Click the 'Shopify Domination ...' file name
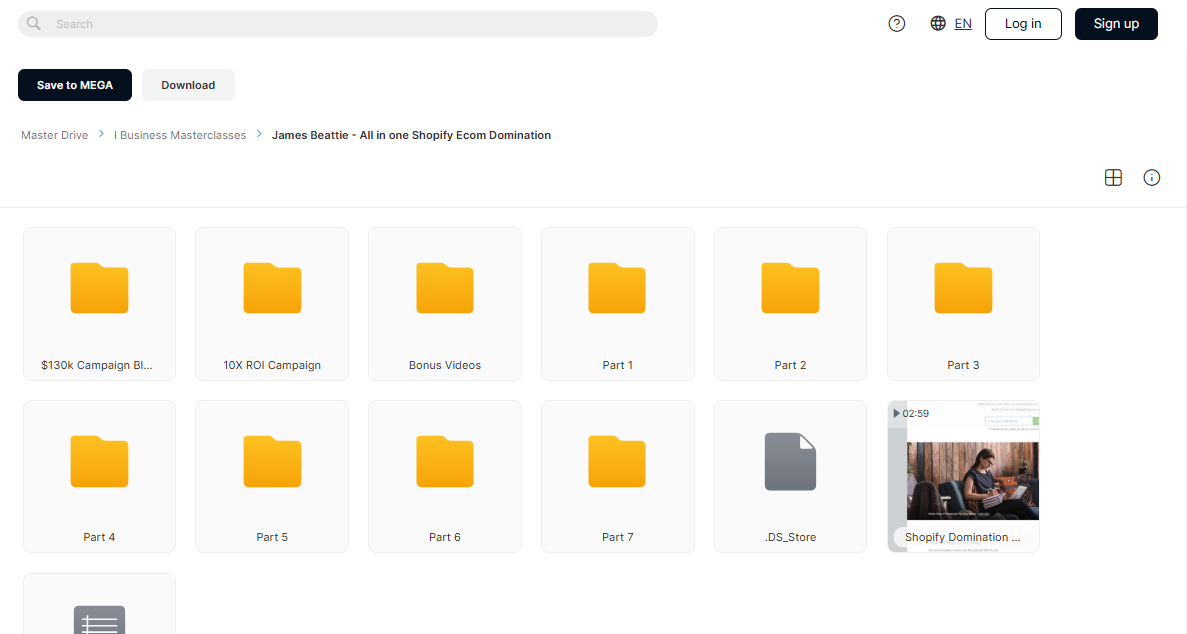Viewport: 1187px width, 634px height. click(x=962, y=537)
